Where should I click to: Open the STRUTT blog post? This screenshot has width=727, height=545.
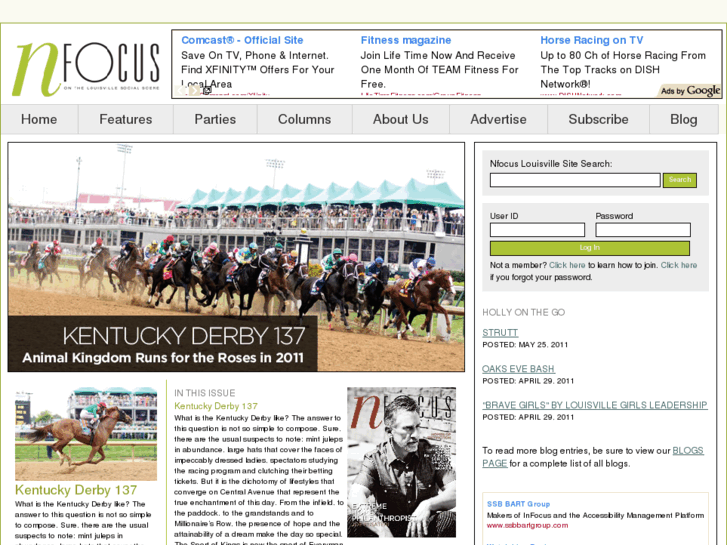pos(500,333)
